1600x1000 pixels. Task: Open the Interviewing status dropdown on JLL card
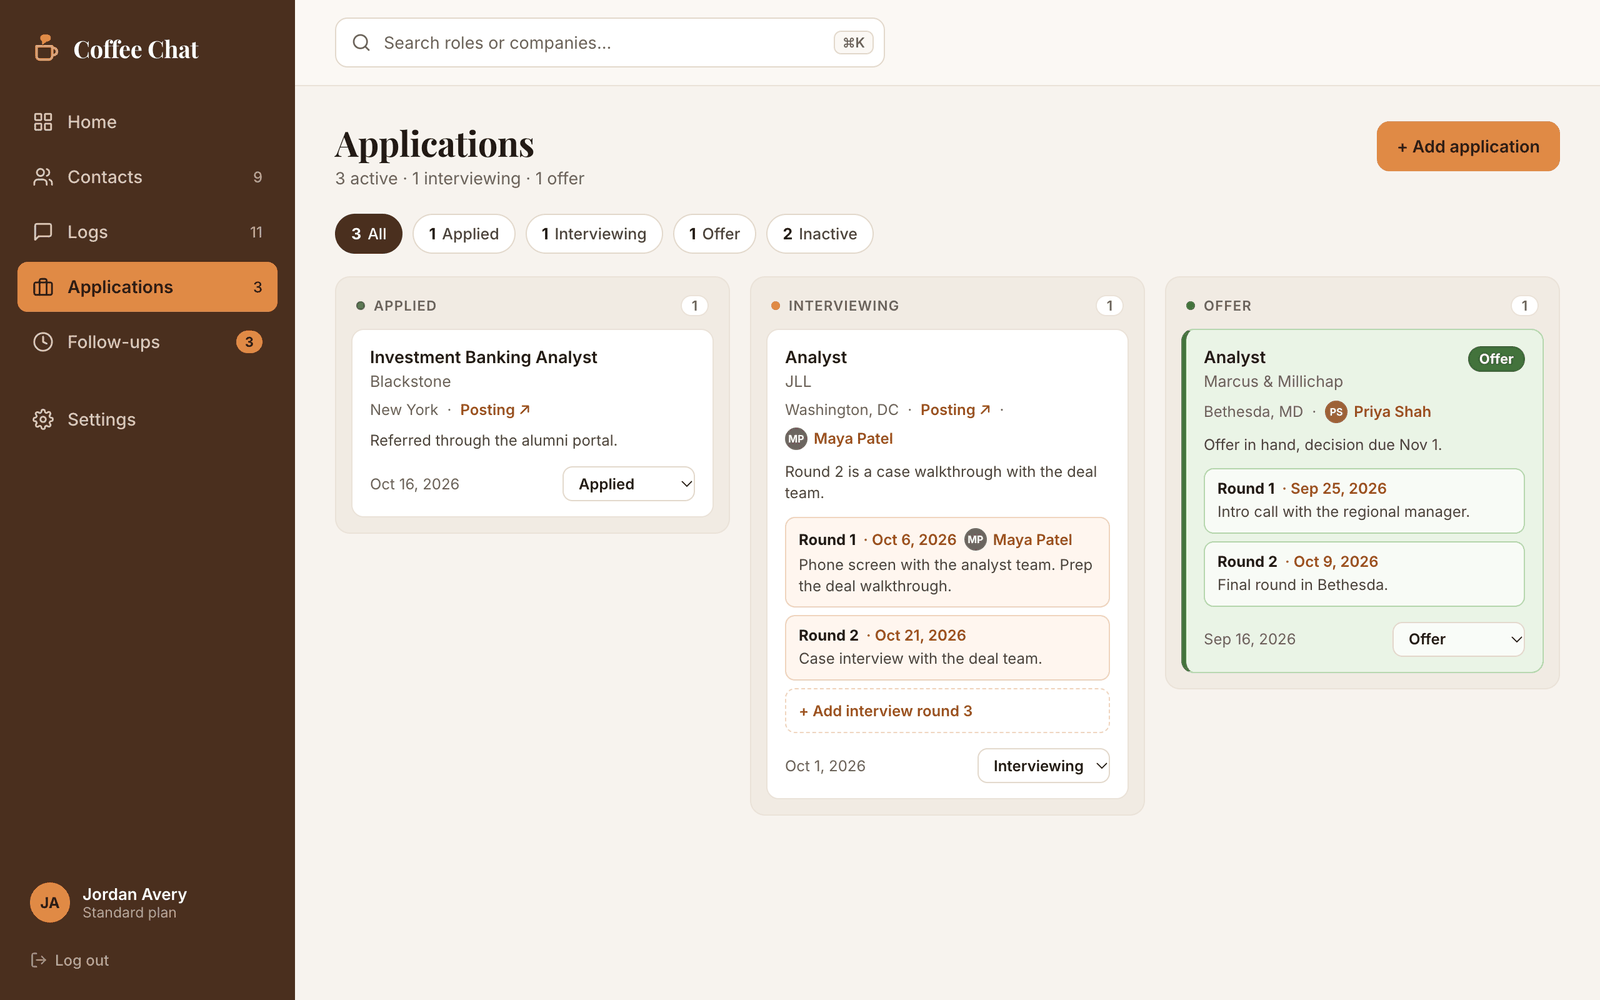pyautogui.click(x=1043, y=766)
